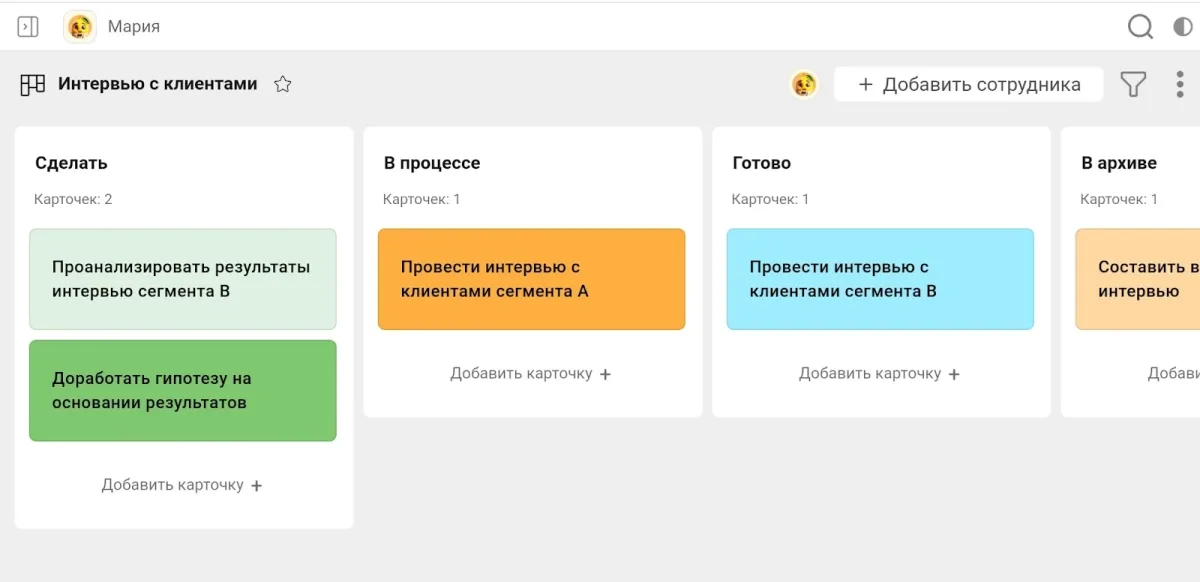This screenshot has height=582, width=1200.
Task: Open Мария's profile avatar
Action: click(x=80, y=27)
